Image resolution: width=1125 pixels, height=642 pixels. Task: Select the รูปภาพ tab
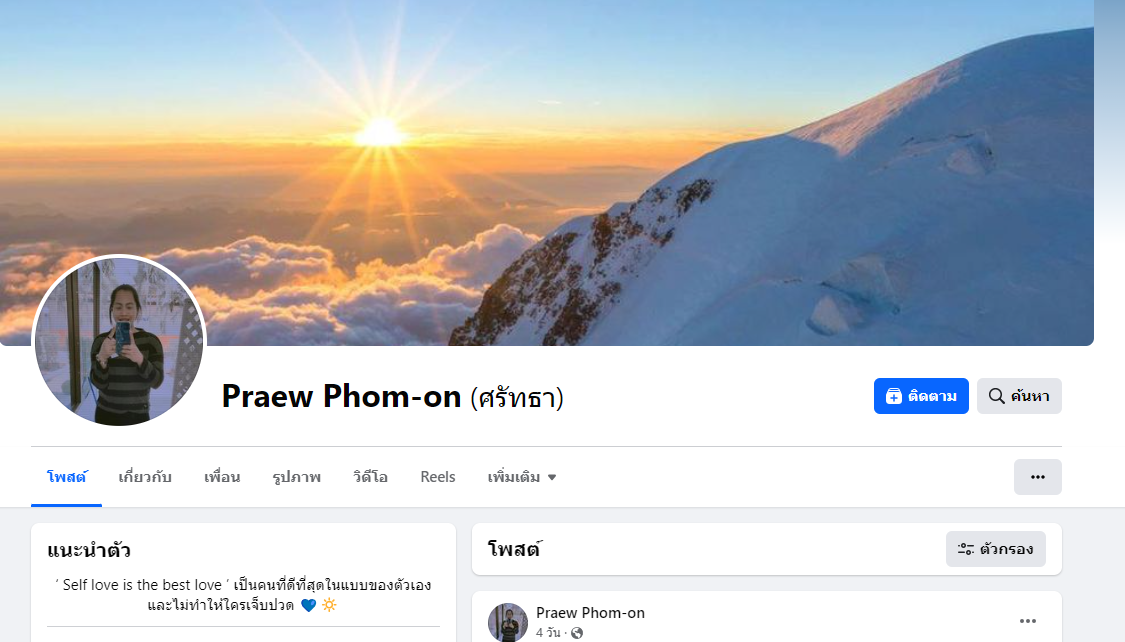[296, 477]
